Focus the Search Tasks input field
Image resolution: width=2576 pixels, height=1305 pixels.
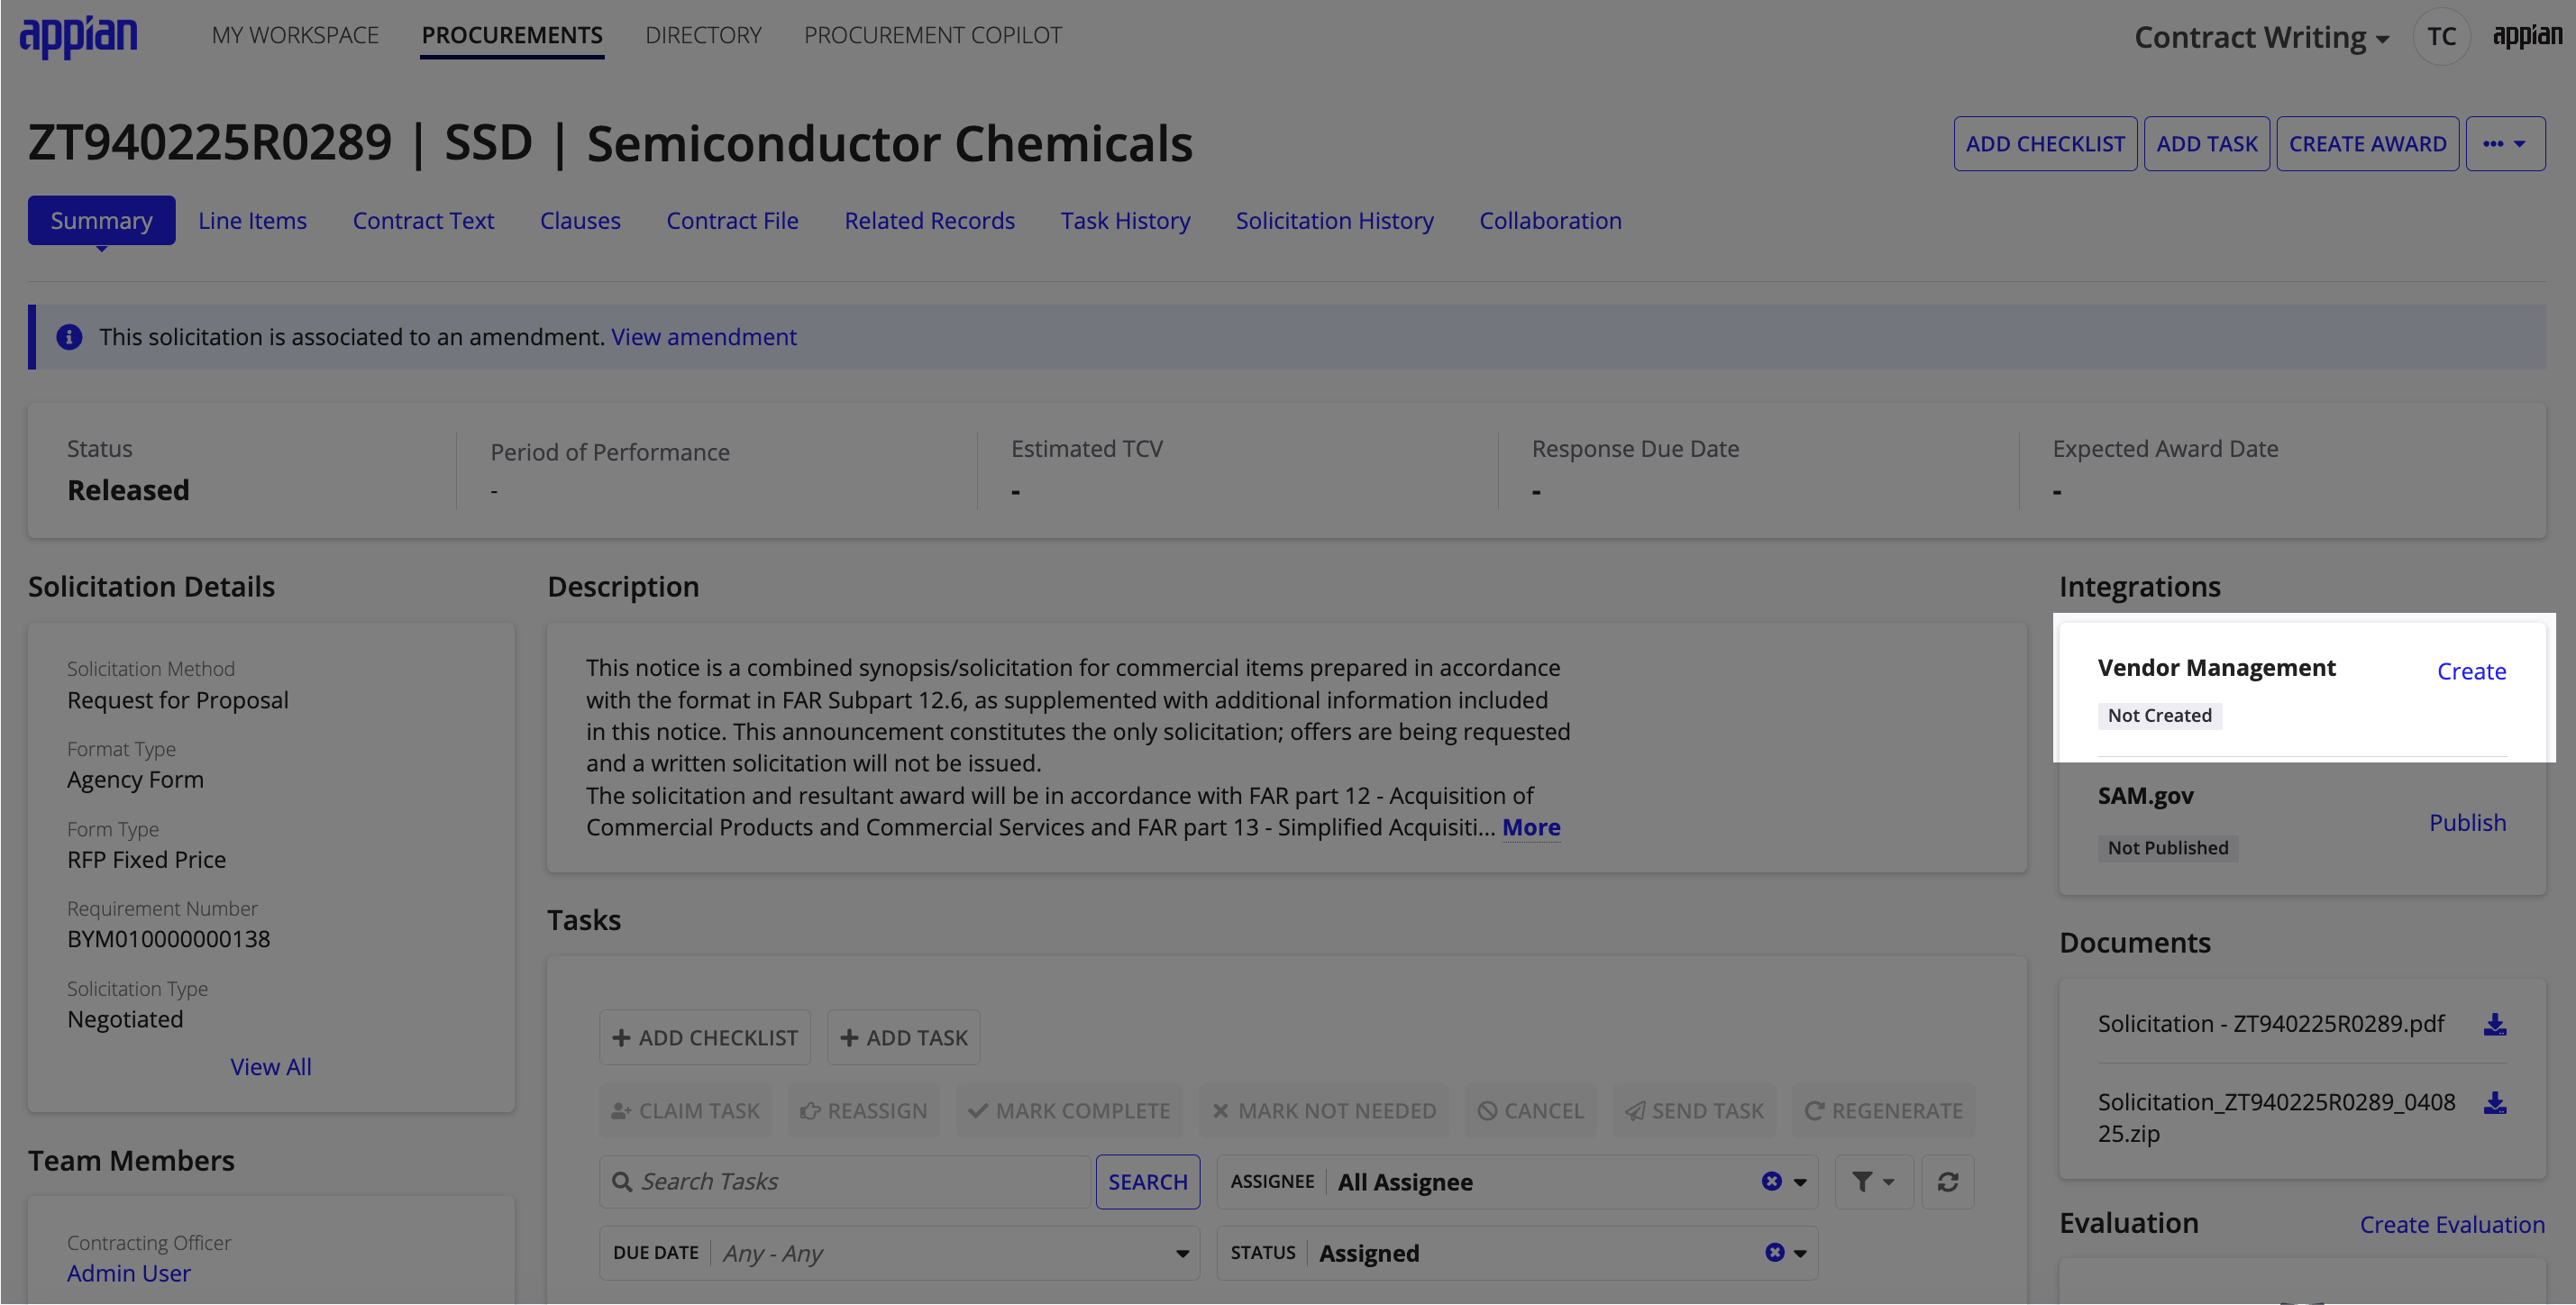[845, 1182]
